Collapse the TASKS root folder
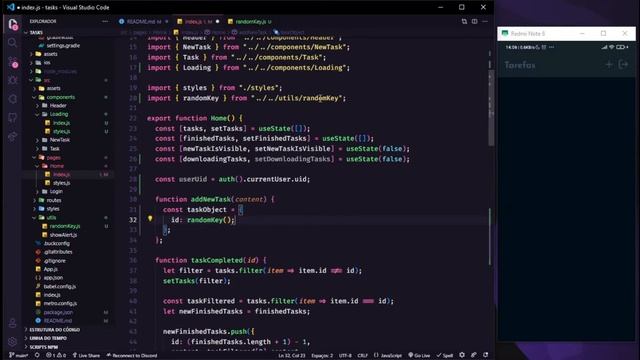The height and width of the screenshot is (360, 640). point(36,32)
